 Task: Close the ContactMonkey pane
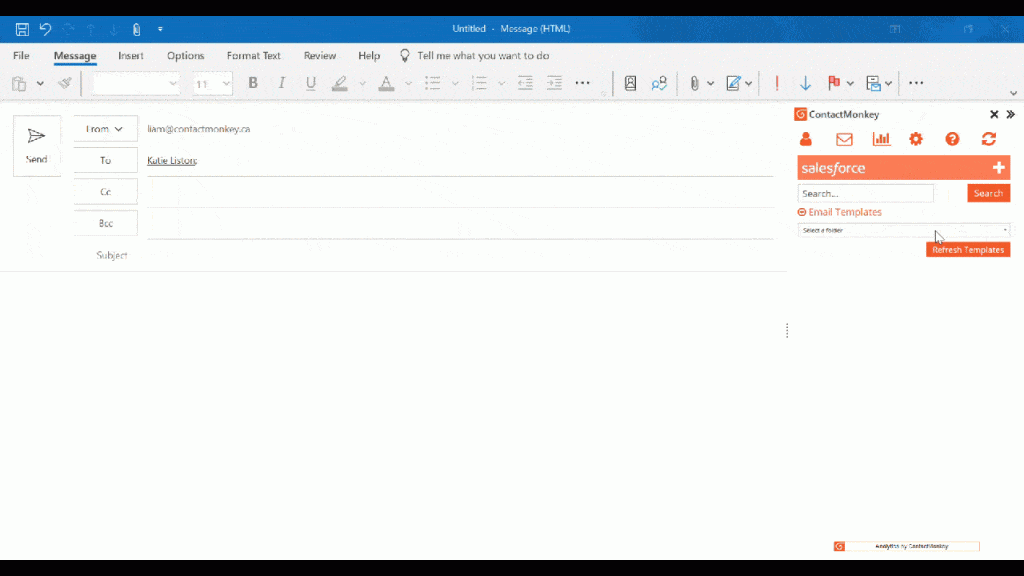tap(994, 114)
